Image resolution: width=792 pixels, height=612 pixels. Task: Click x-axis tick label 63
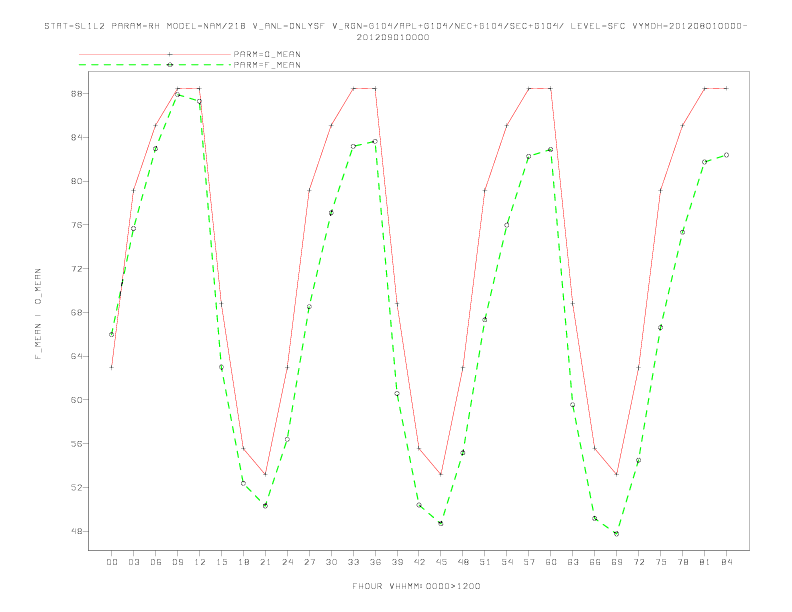tap(573, 562)
